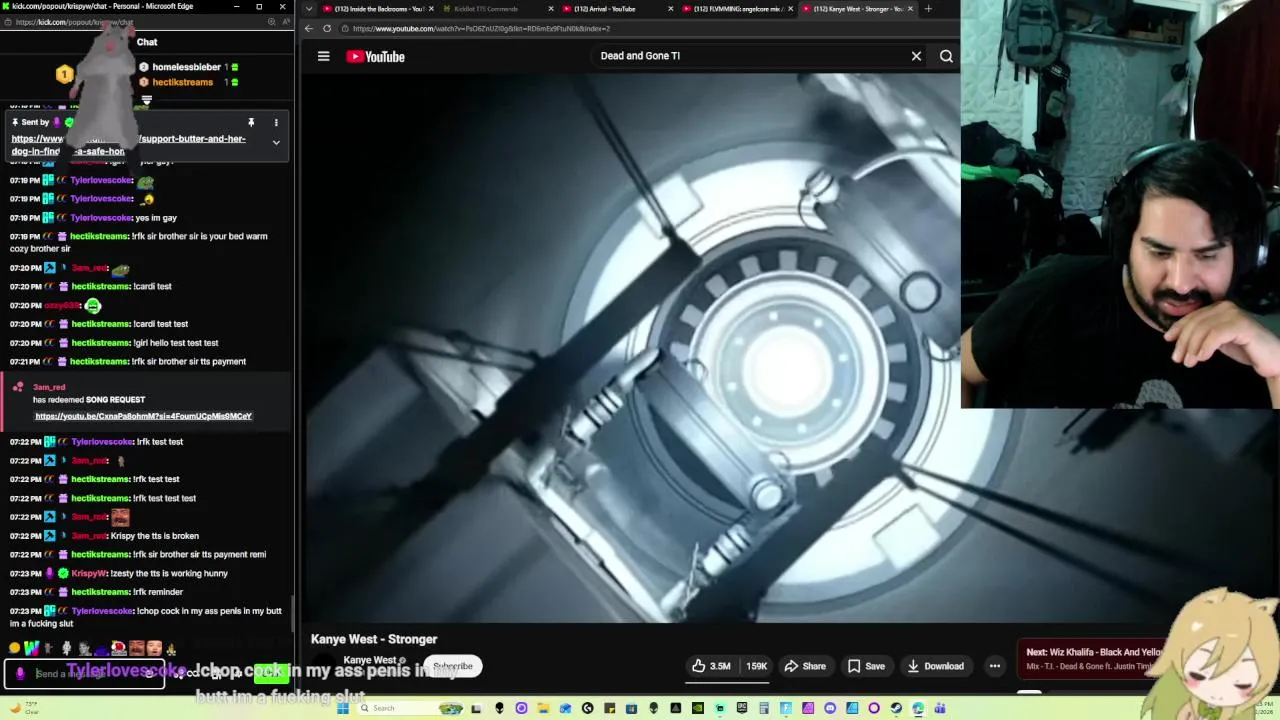Reload the YouTube page
The height and width of the screenshot is (720, 1280).
(x=327, y=28)
